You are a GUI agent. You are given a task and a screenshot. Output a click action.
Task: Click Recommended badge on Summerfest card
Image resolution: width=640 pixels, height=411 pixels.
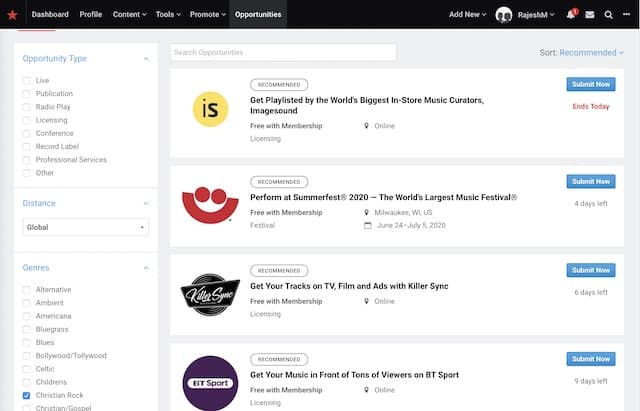coord(279,182)
